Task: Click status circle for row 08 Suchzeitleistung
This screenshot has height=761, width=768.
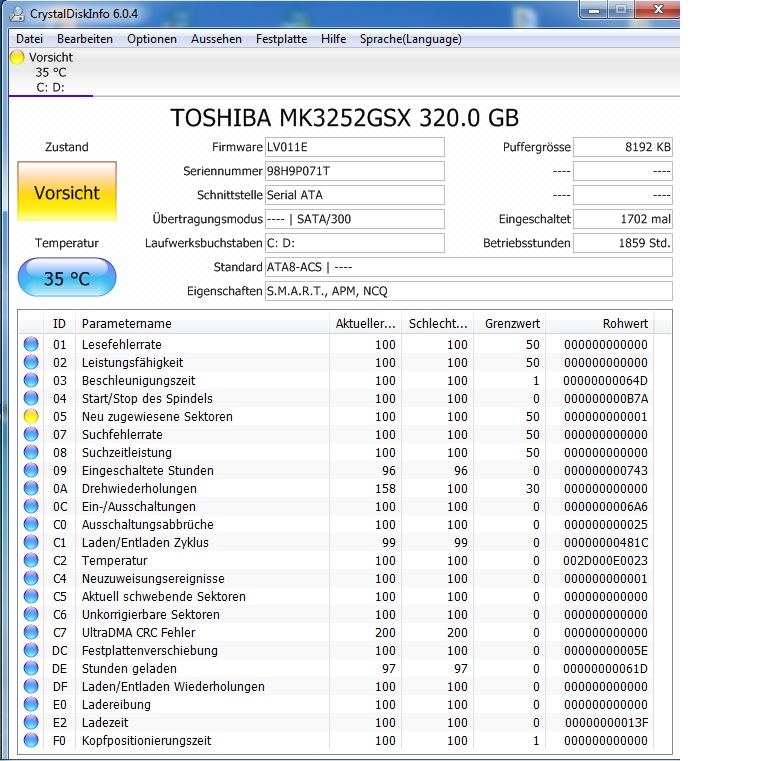Action: click(x=31, y=452)
